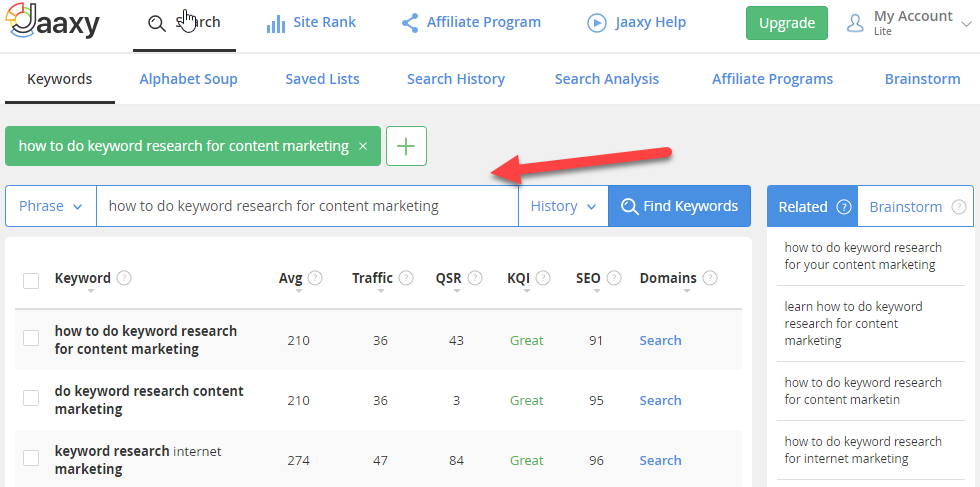The image size is (980, 487).
Task: Click help icon beside Domains header
Action: [710, 278]
